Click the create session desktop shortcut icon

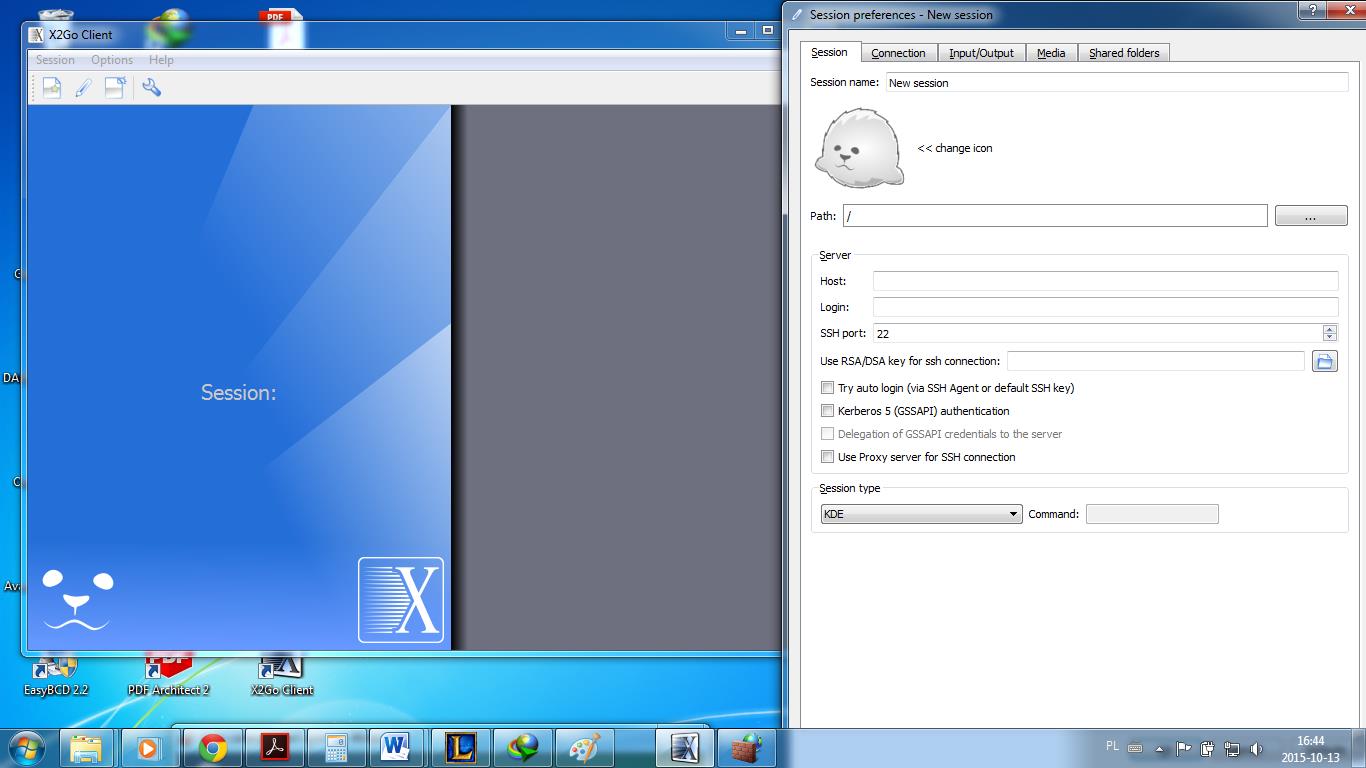click(115, 88)
